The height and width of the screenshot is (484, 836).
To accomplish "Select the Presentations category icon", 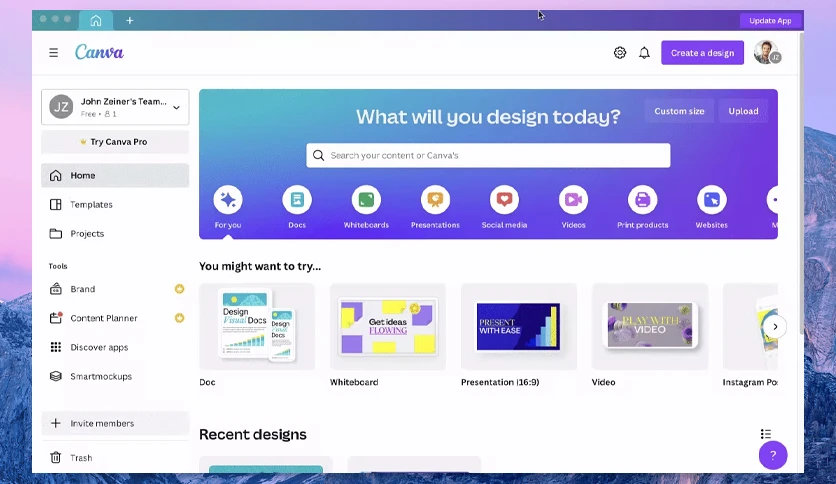I will pos(436,200).
